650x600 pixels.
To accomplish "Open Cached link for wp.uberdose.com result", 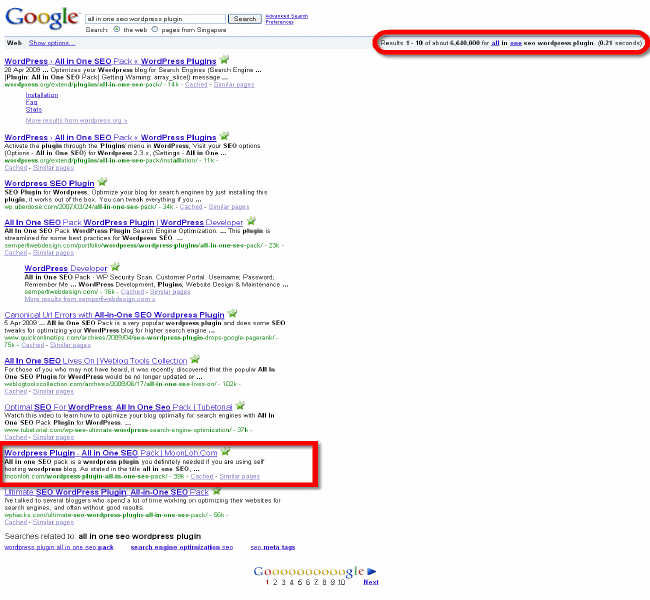I will click(x=191, y=206).
